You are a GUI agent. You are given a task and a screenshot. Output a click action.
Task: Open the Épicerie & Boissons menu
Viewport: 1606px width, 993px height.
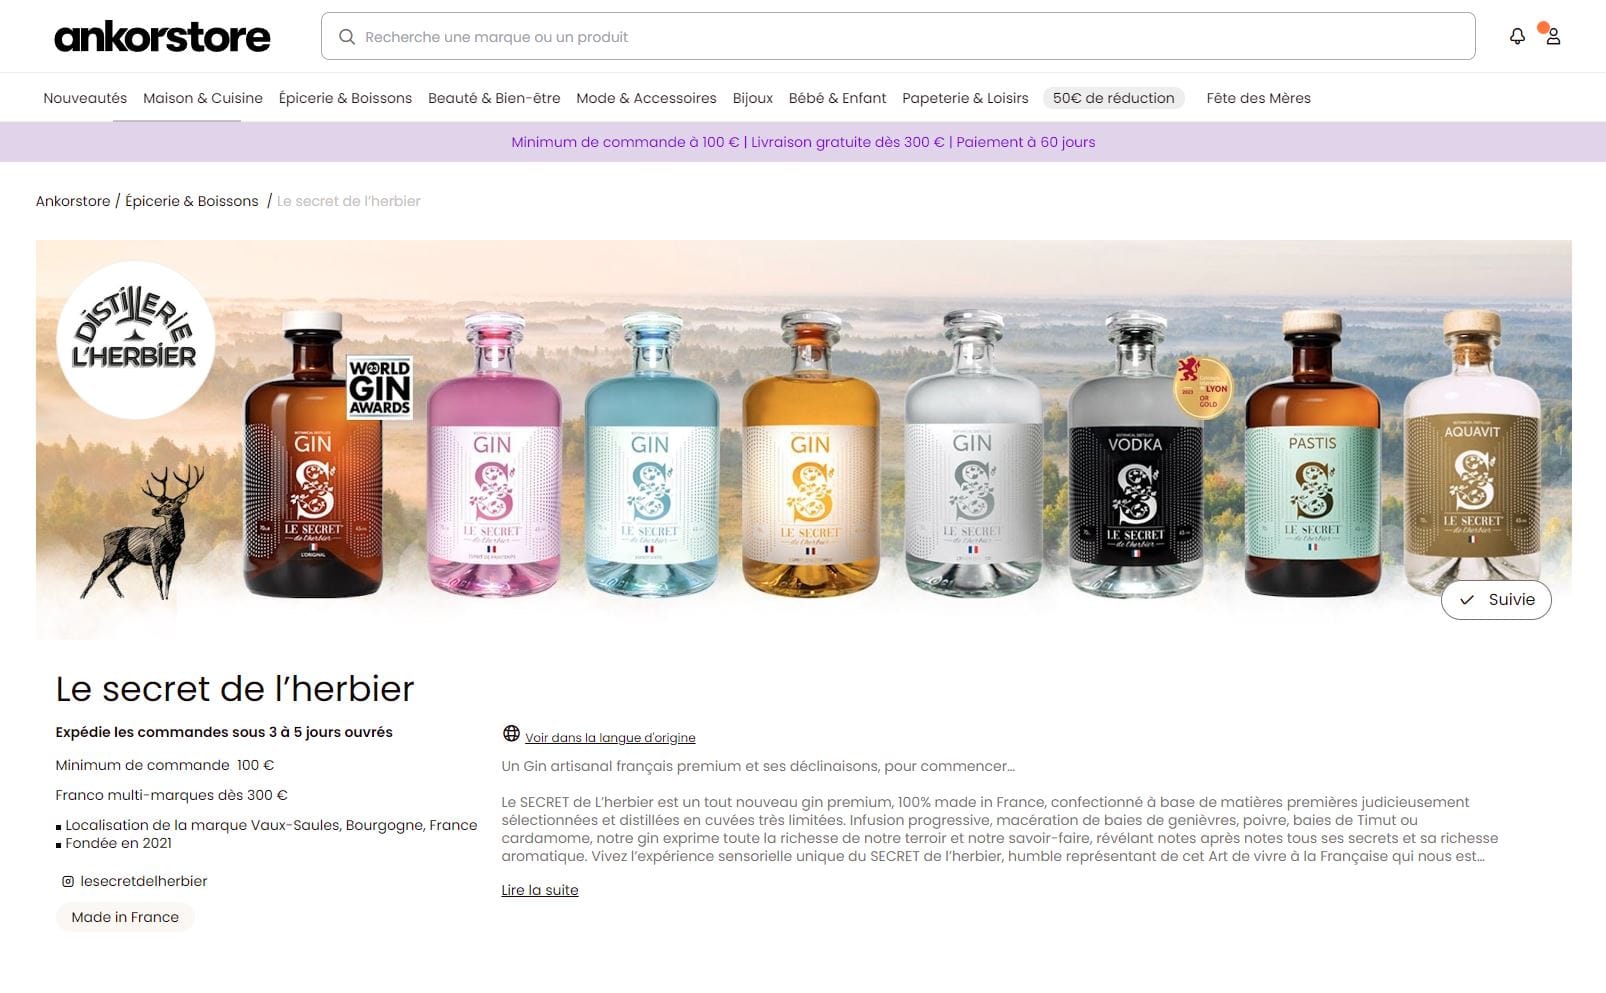coord(345,98)
